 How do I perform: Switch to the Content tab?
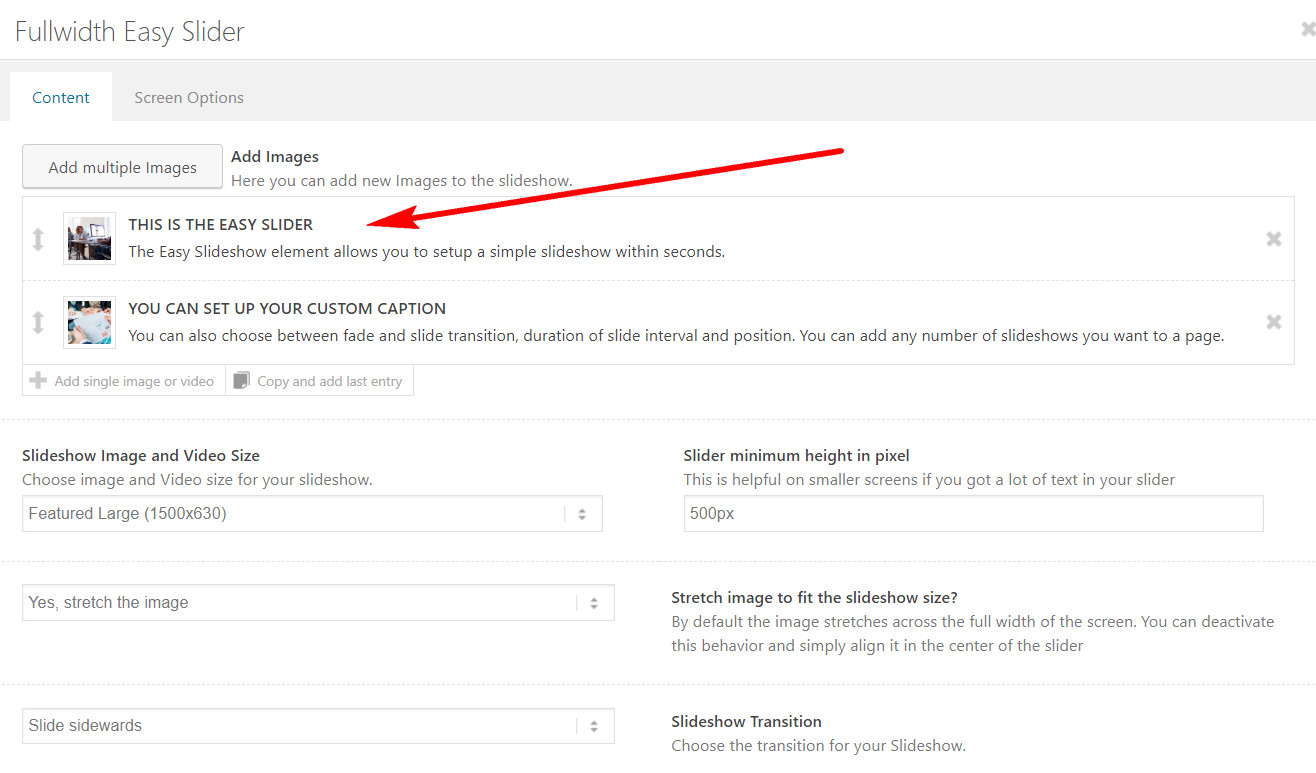[x=61, y=97]
